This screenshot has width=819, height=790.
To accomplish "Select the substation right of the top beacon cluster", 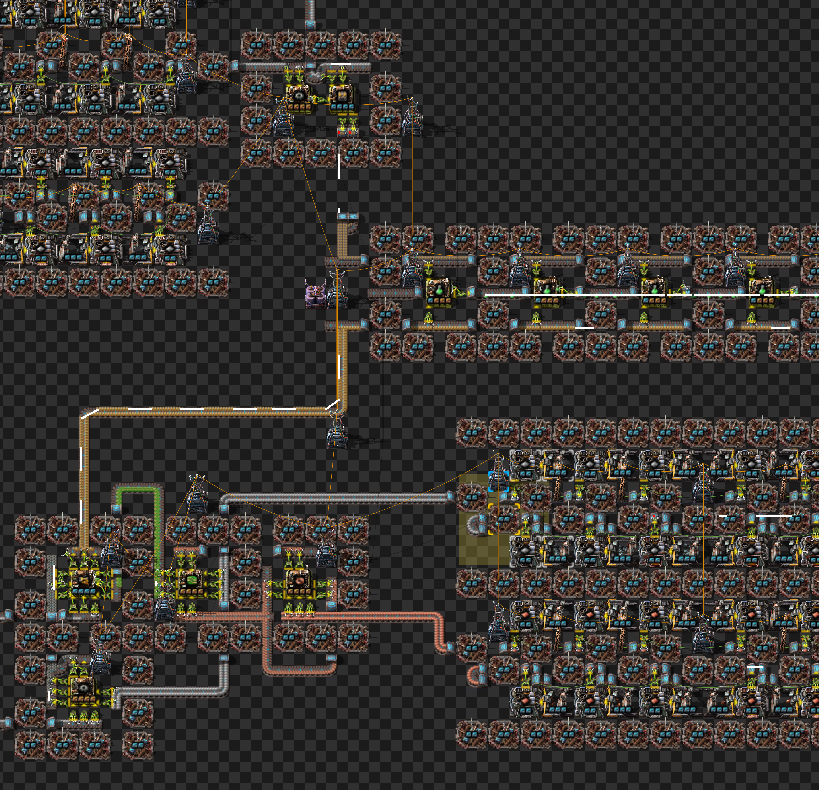I will (412, 117).
